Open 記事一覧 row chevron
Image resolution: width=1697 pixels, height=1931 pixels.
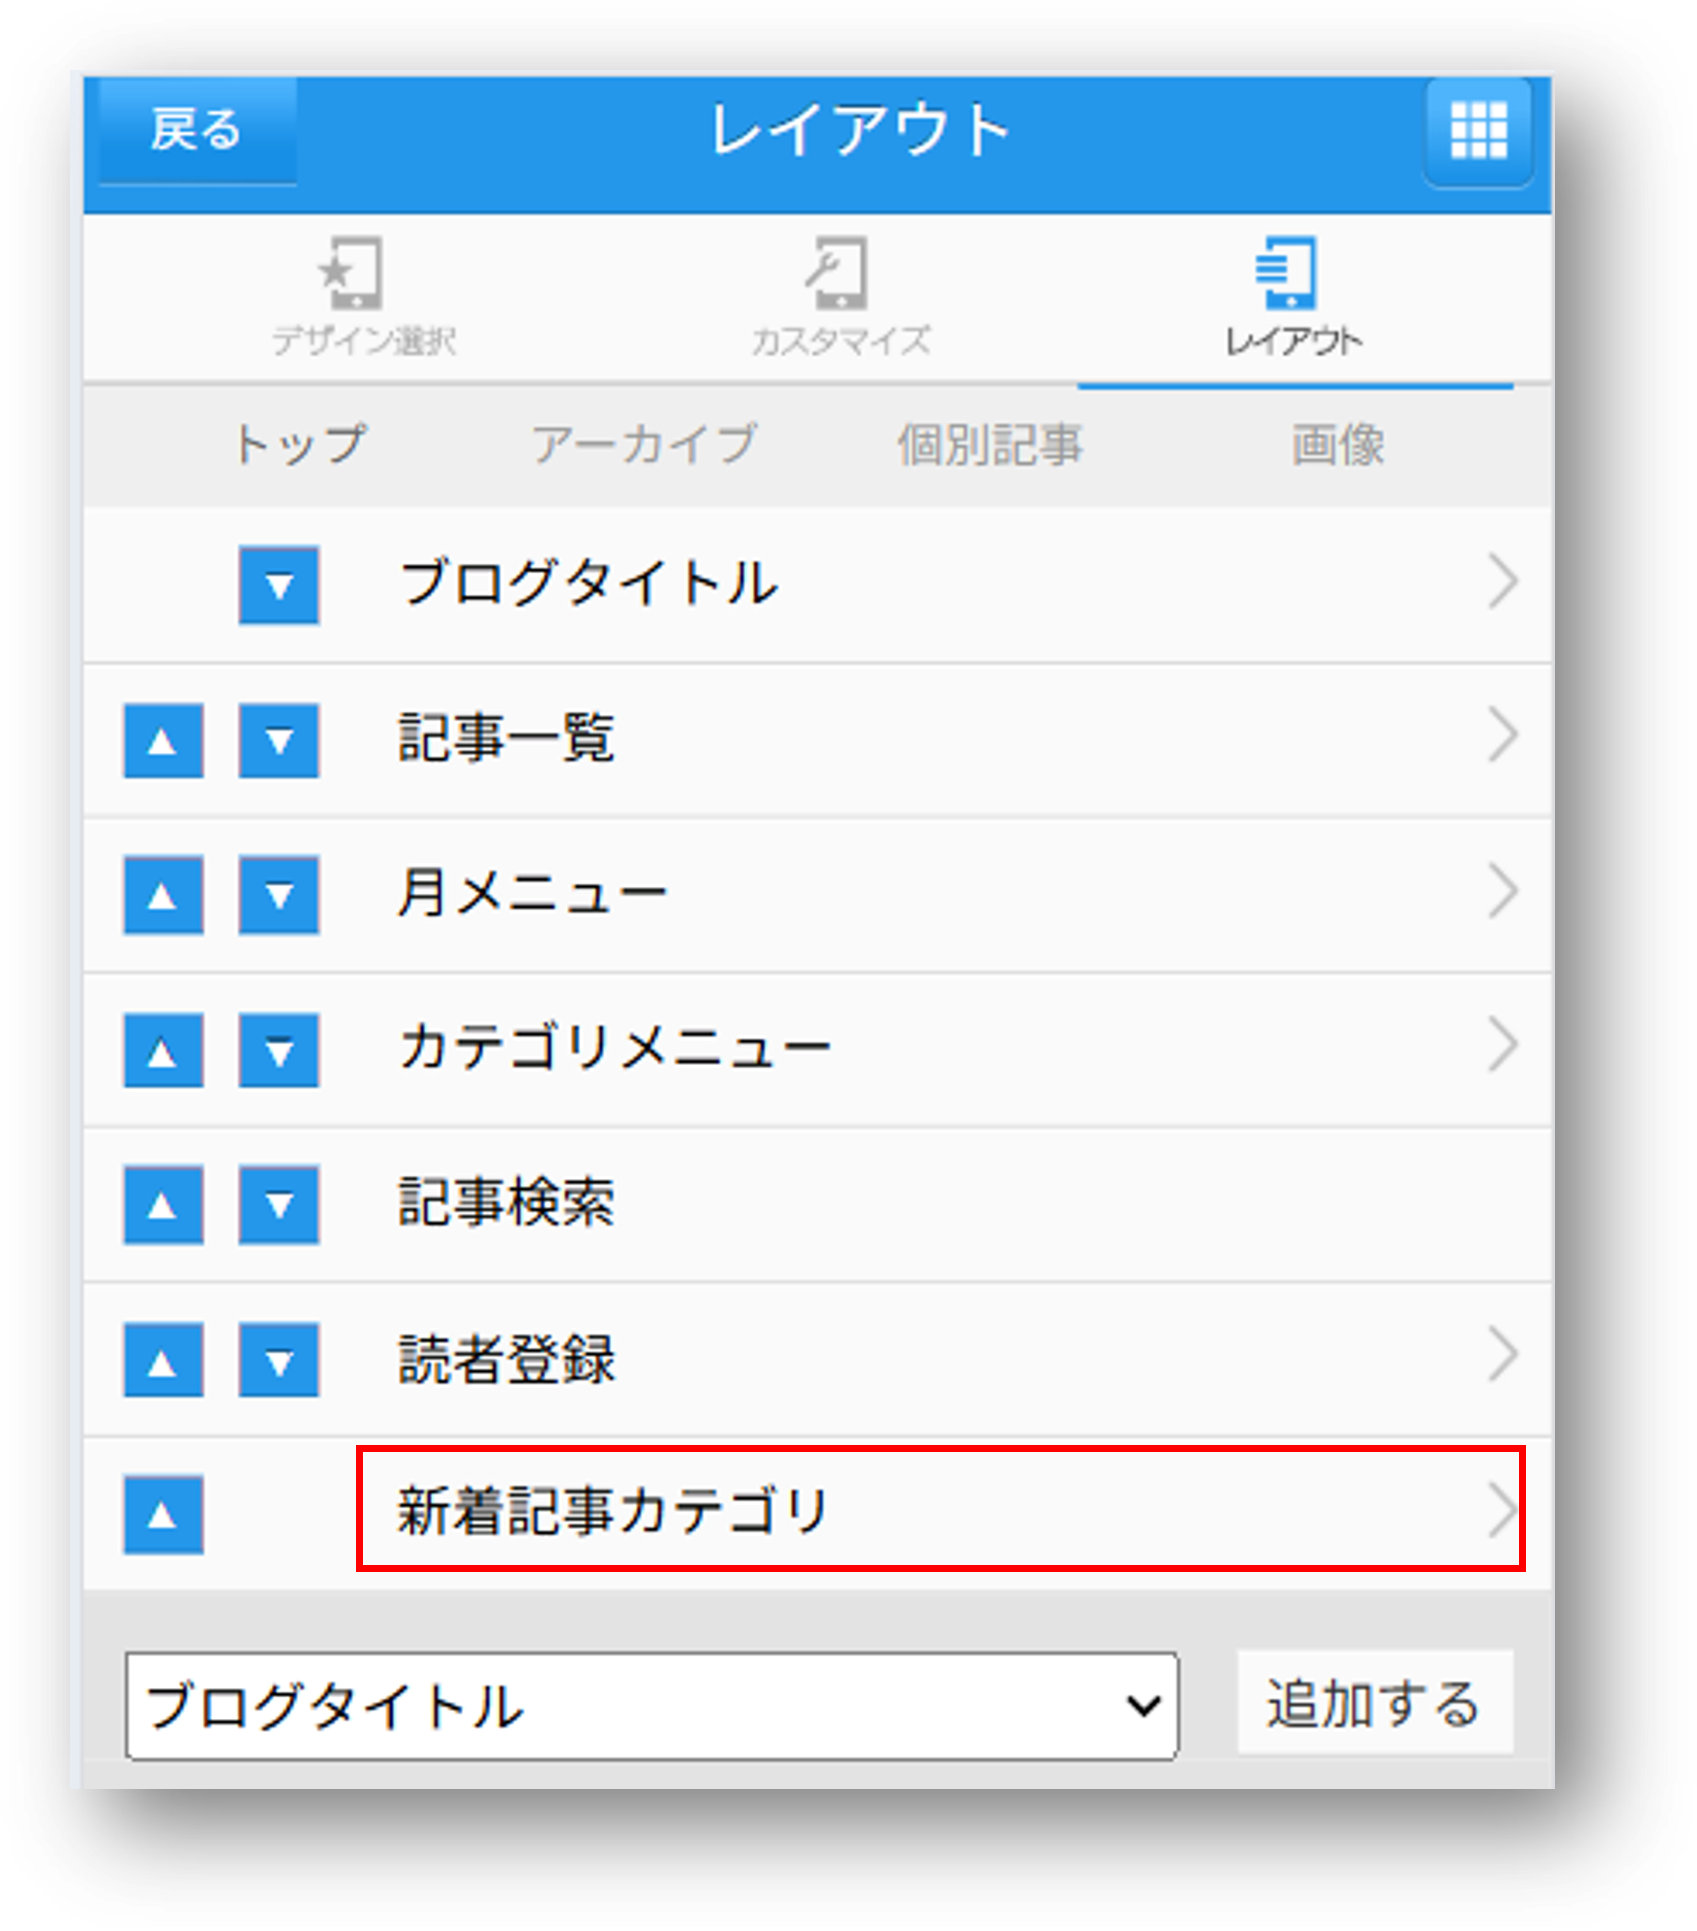(1503, 735)
